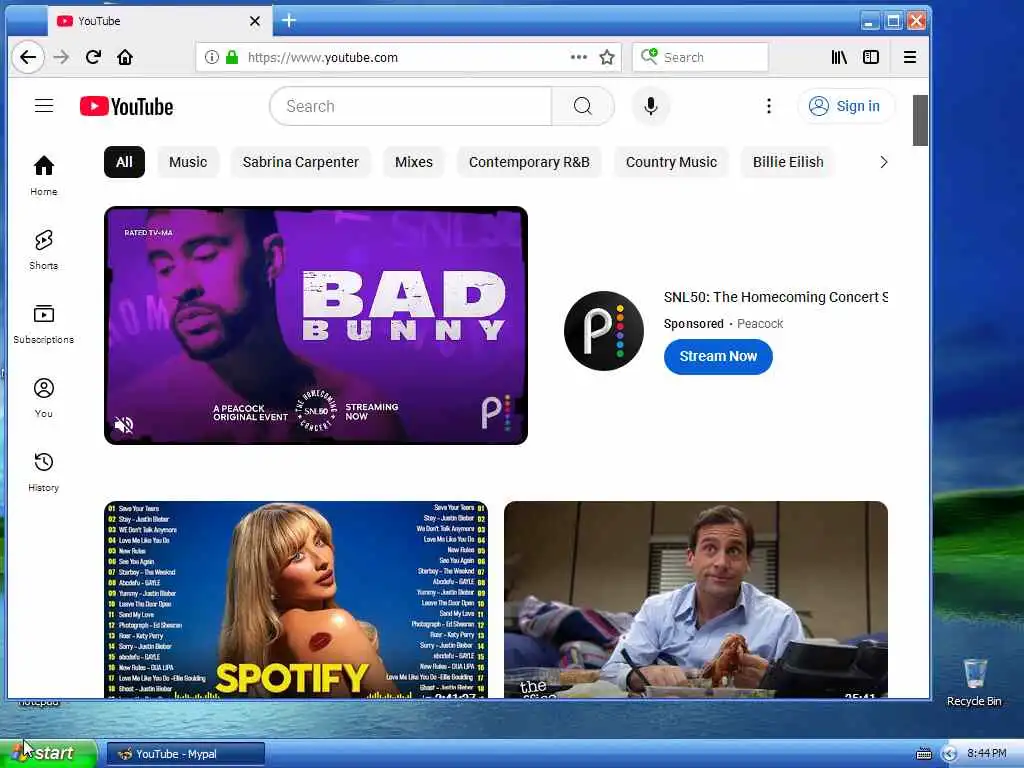Go back with the browser back arrow
The image size is (1024, 768).
tap(27, 57)
